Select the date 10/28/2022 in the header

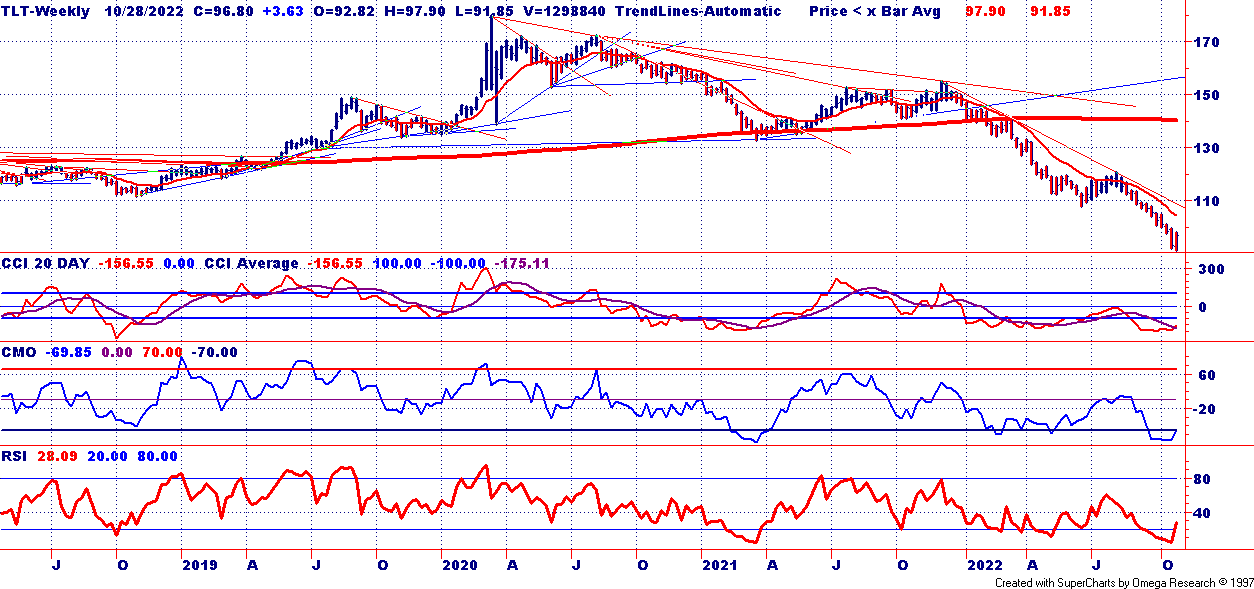coord(142,11)
